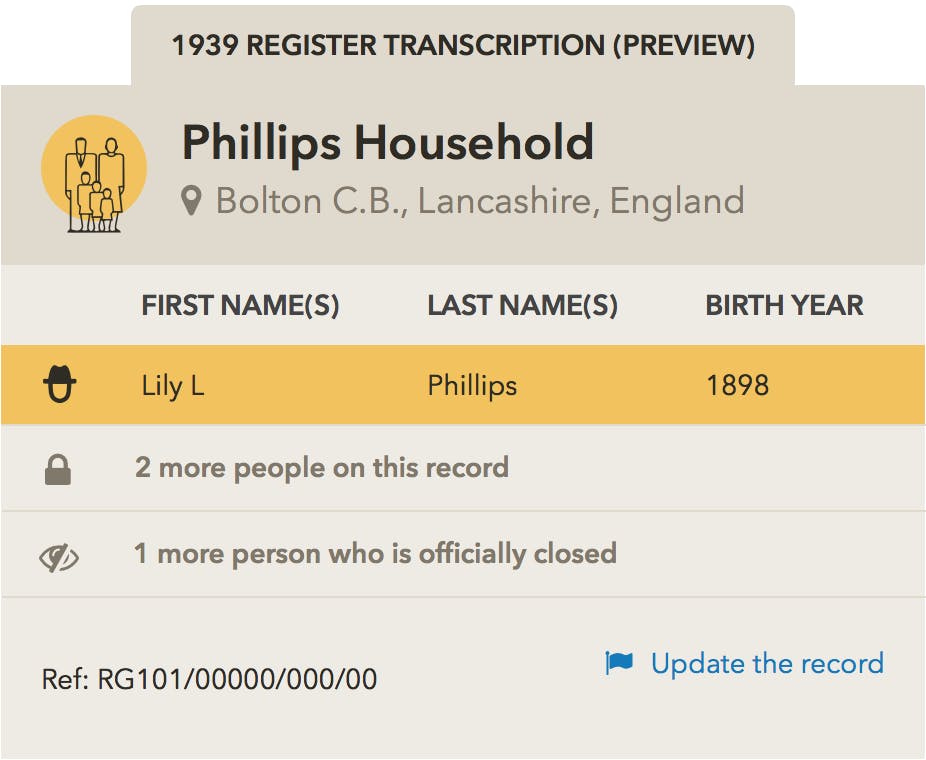Viewport: 926px width, 760px height.
Task: Click the family household icon
Action: pos(94,174)
